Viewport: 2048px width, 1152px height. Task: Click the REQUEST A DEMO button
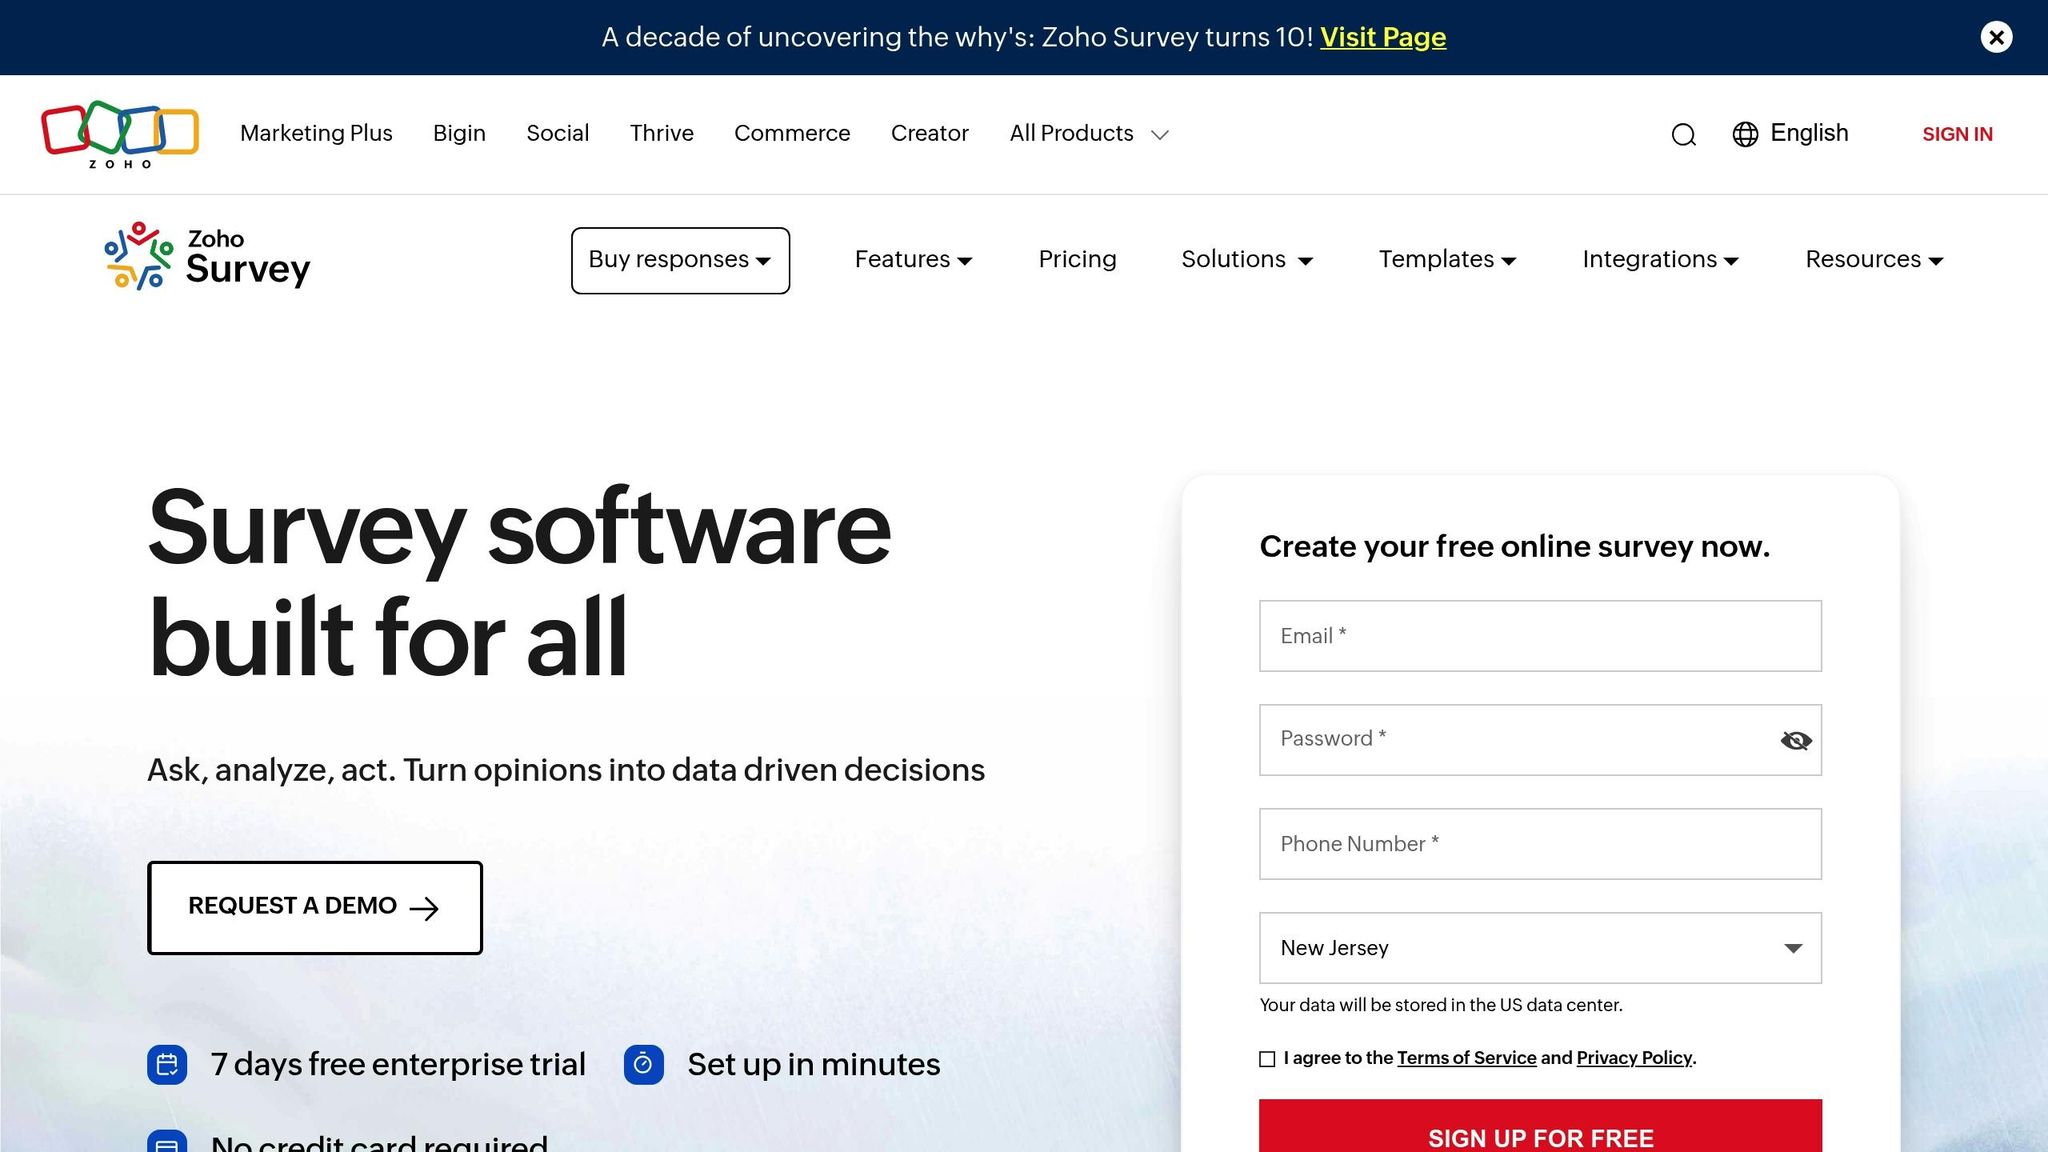pyautogui.click(x=315, y=908)
